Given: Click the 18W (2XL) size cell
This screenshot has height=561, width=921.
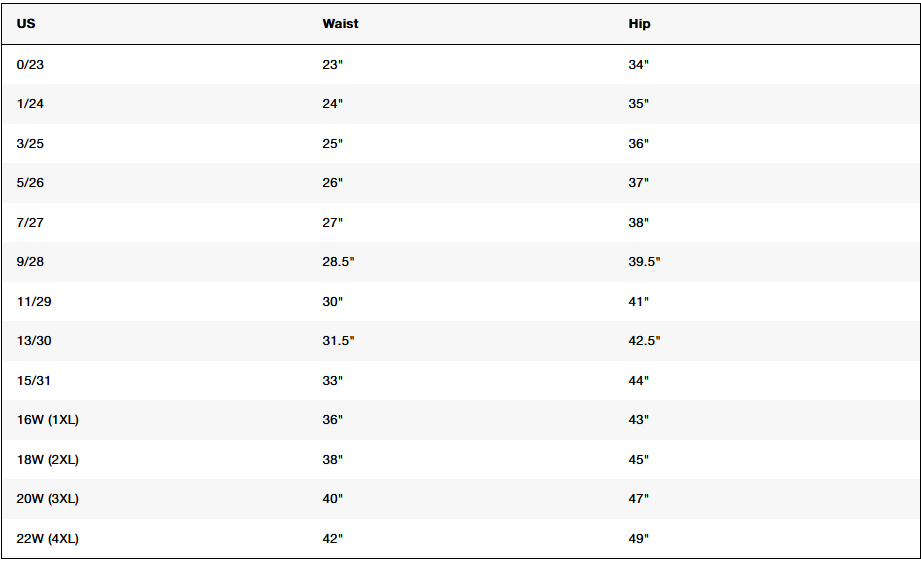Looking at the screenshot, I should pos(48,459).
